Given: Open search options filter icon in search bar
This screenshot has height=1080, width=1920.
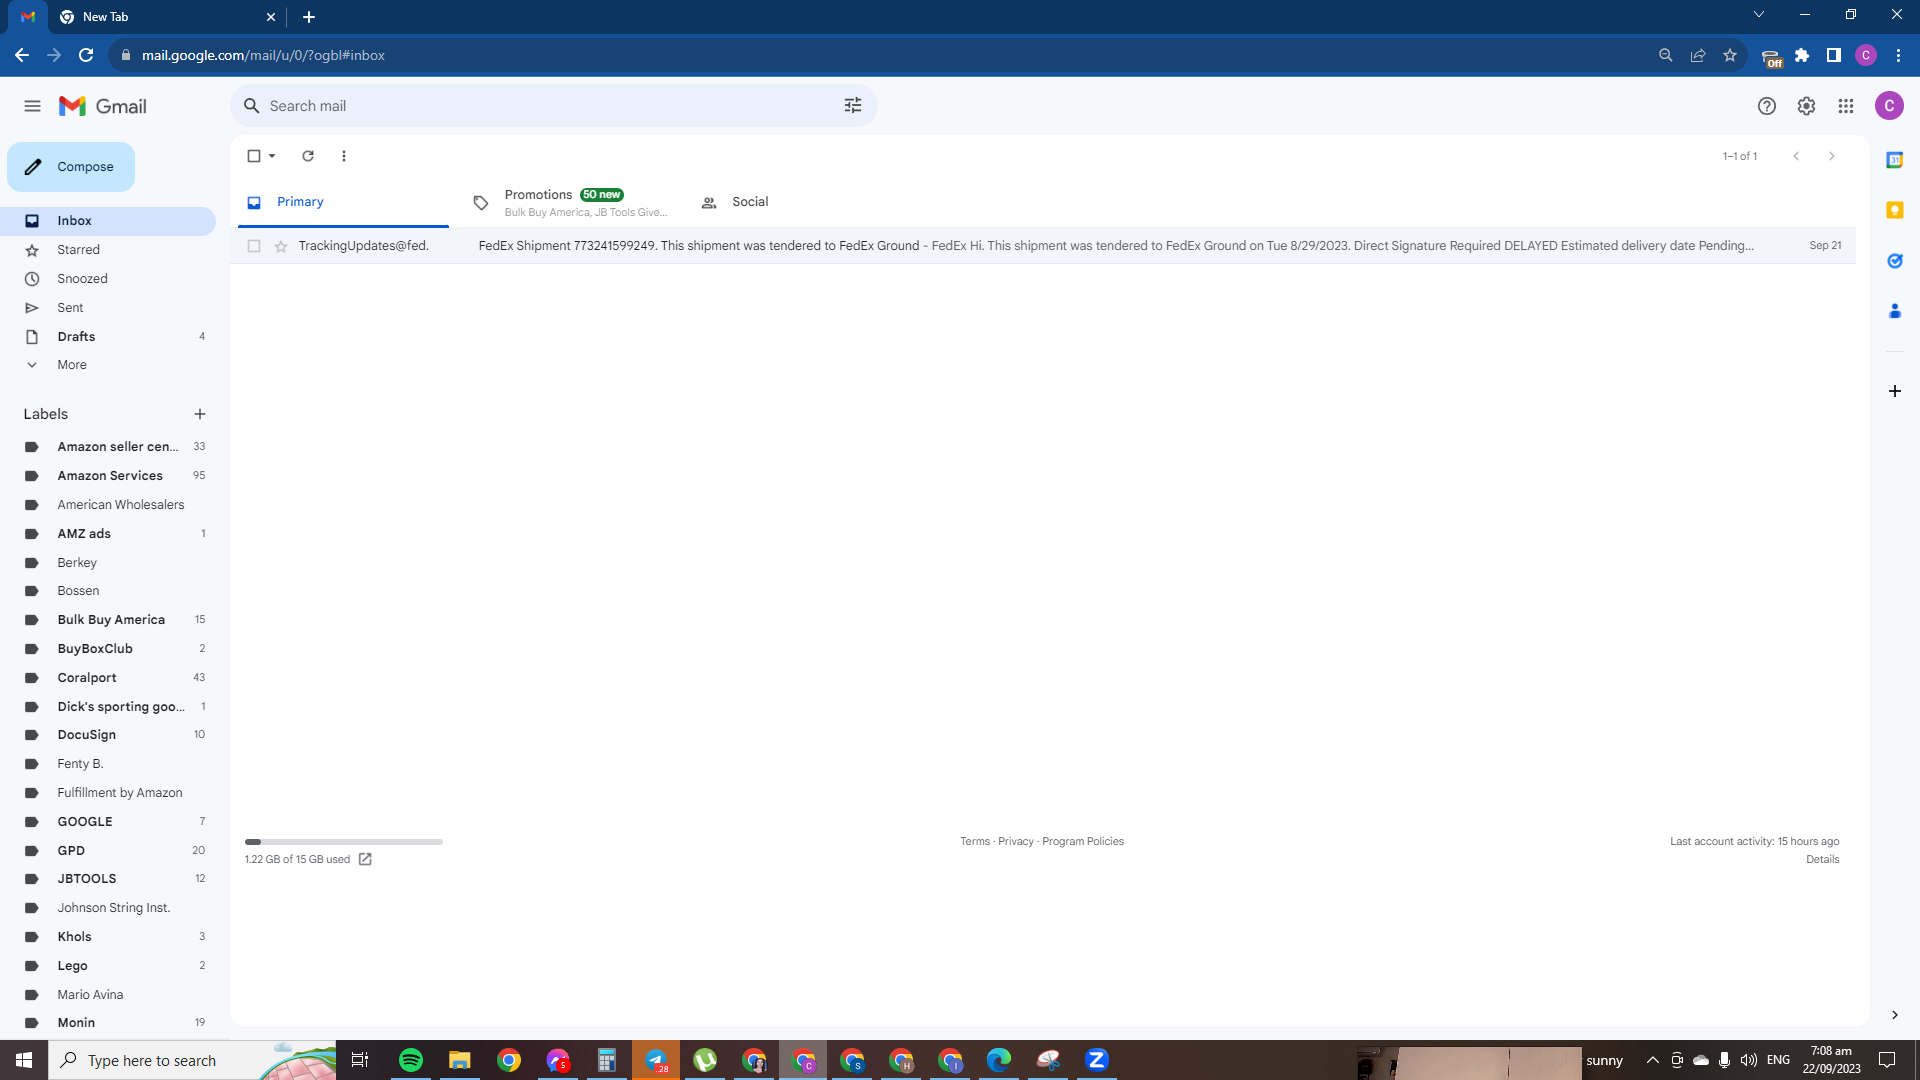Looking at the screenshot, I should [853, 106].
